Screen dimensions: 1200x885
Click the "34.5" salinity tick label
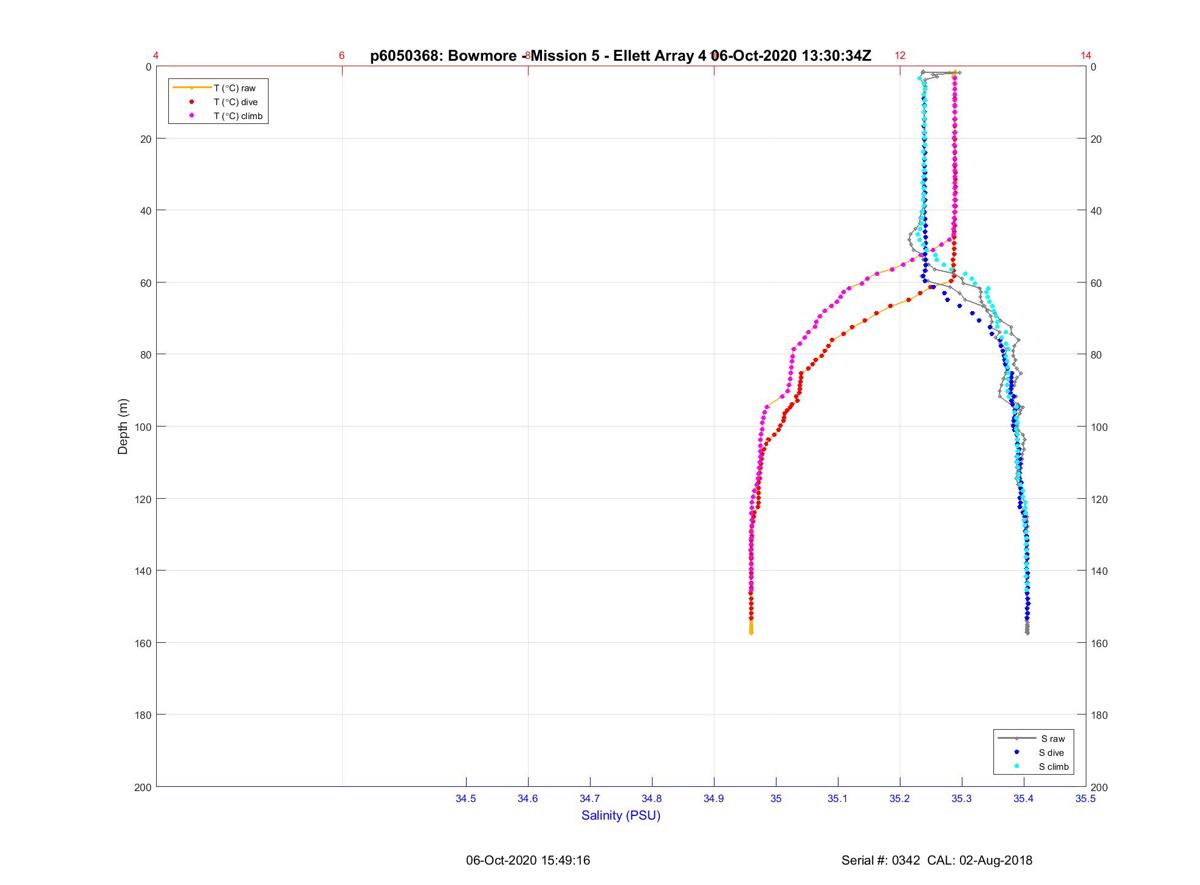466,798
